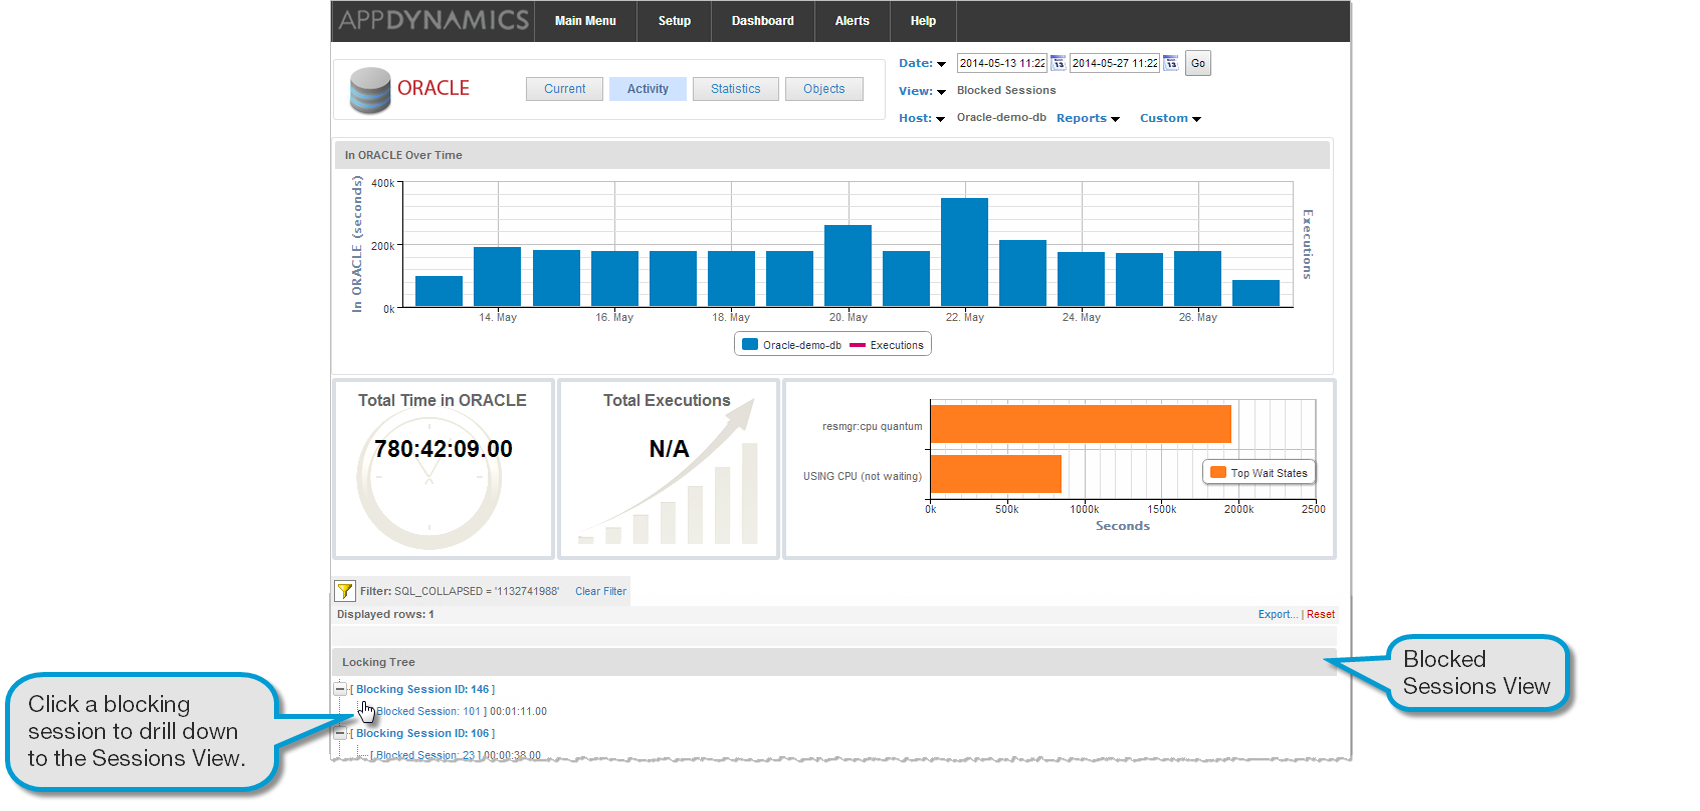Toggle Oracle-demo-db legend swatch
This screenshot has height=811, width=1700.
[750, 345]
